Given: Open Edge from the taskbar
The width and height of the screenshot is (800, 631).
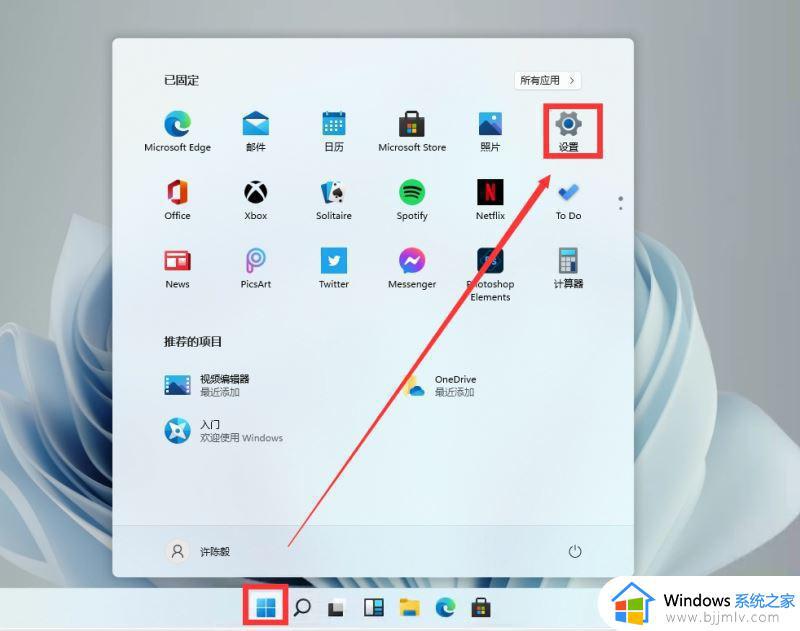Looking at the screenshot, I should tap(445, 607).
